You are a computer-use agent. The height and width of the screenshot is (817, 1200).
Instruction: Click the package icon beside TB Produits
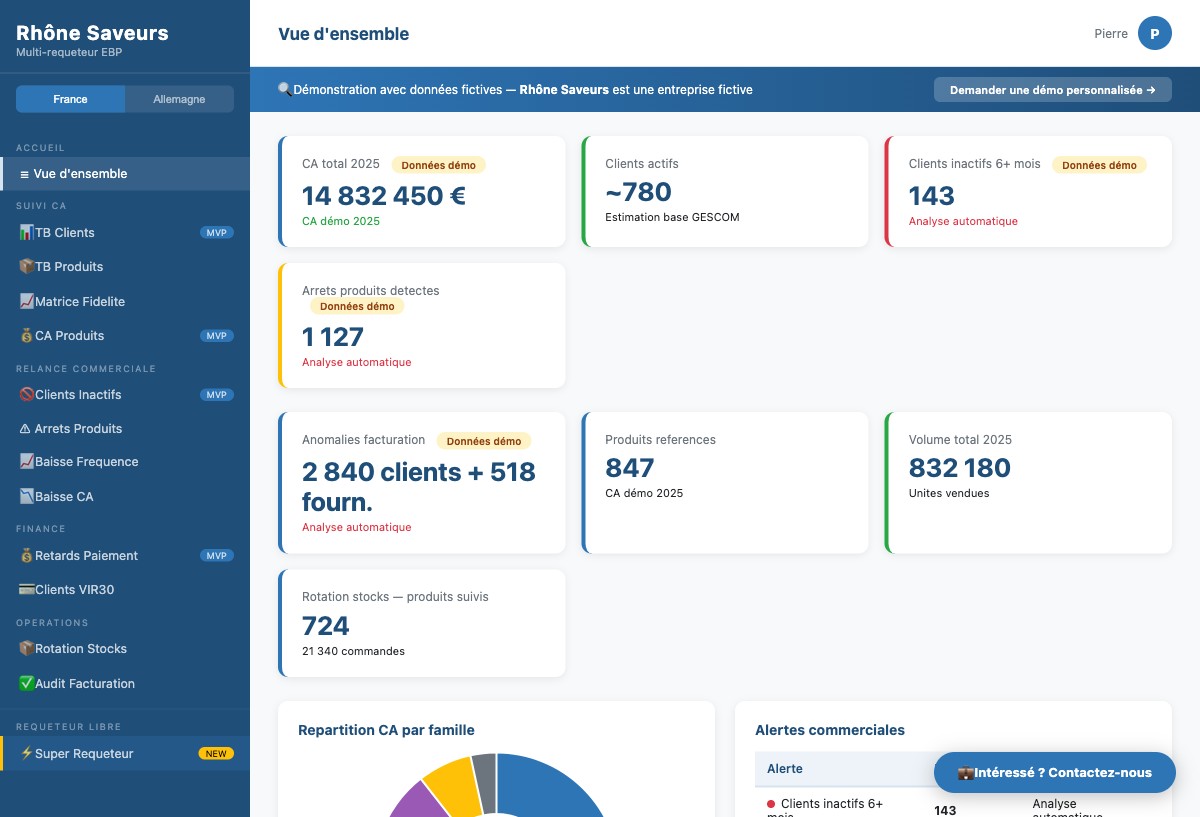[27, 267]
